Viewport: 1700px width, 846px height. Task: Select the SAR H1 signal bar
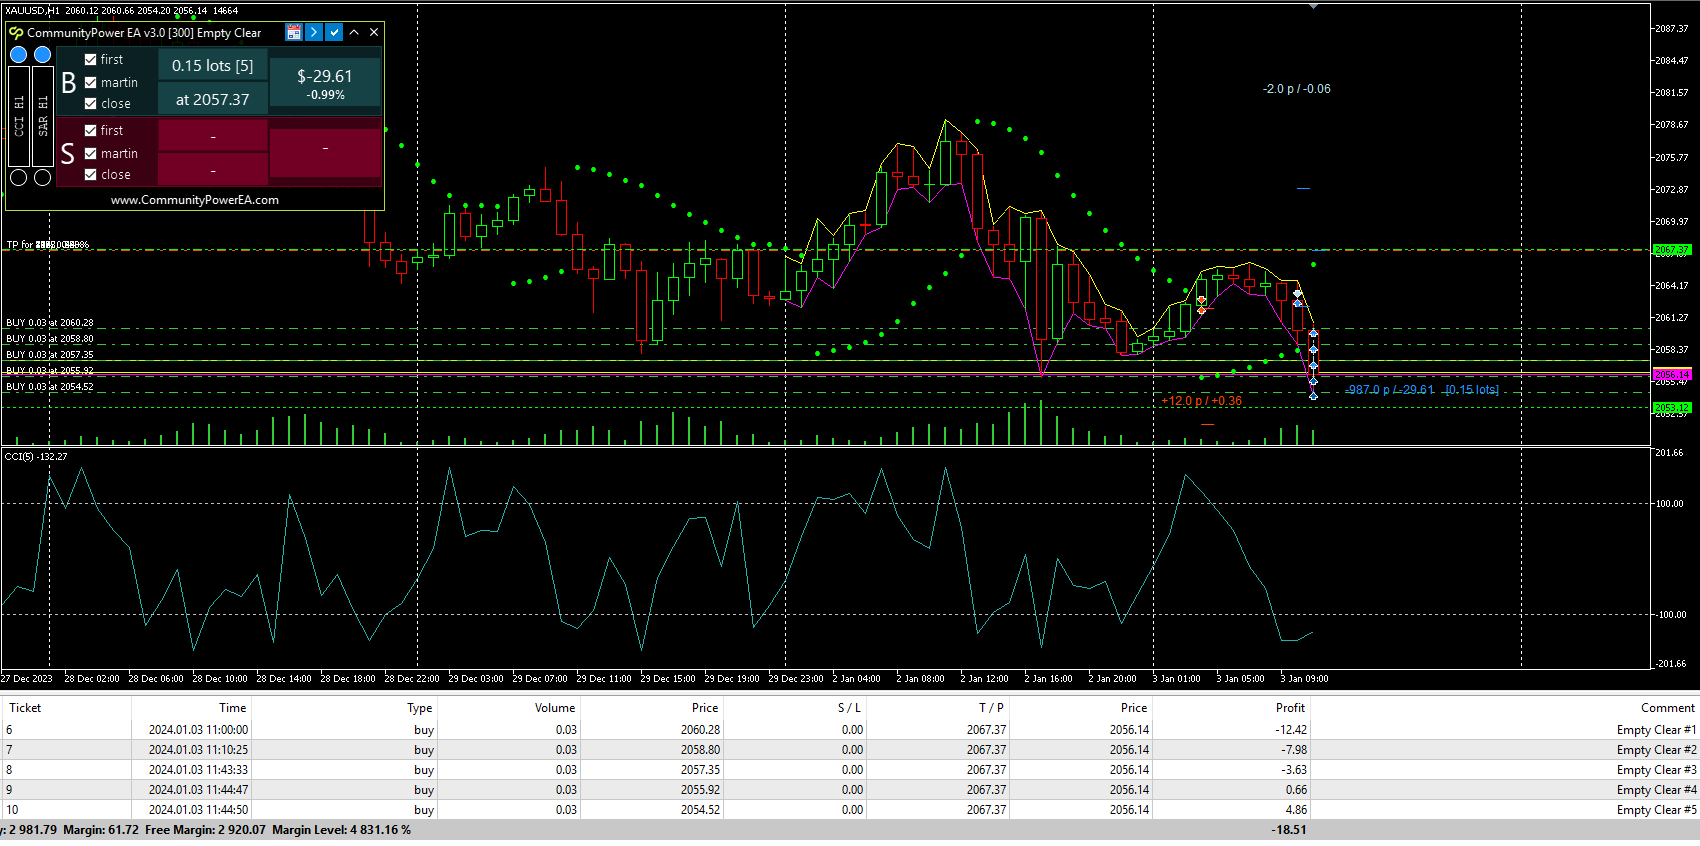click(x=42, y=116)
